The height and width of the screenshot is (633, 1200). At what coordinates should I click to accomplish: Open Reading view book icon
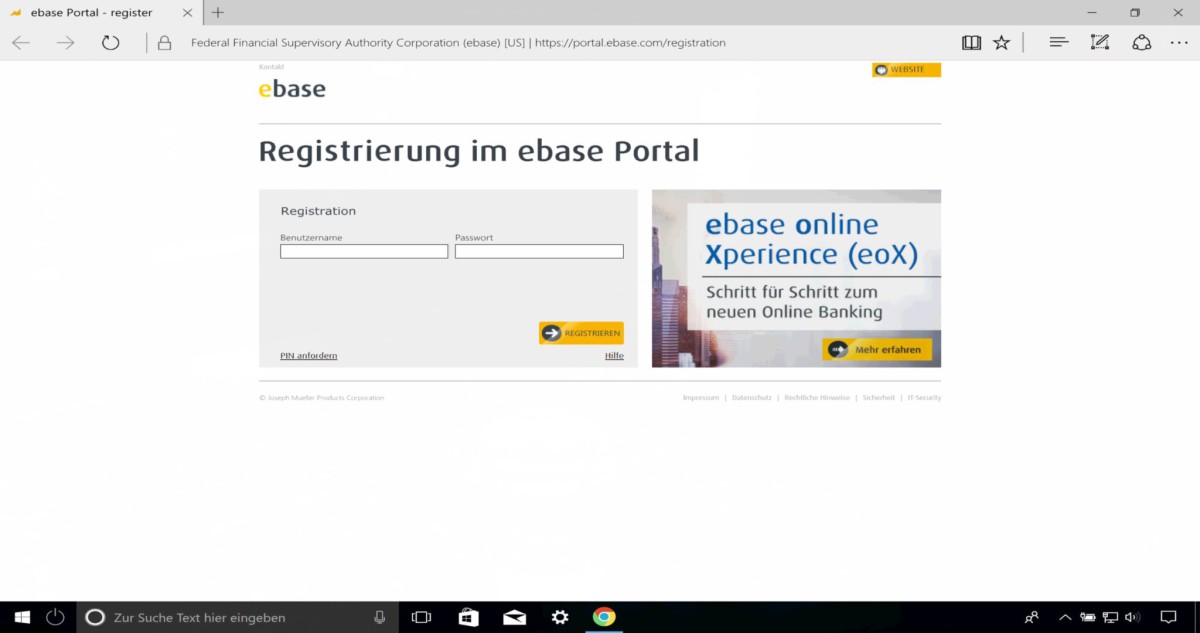point(971,43)
